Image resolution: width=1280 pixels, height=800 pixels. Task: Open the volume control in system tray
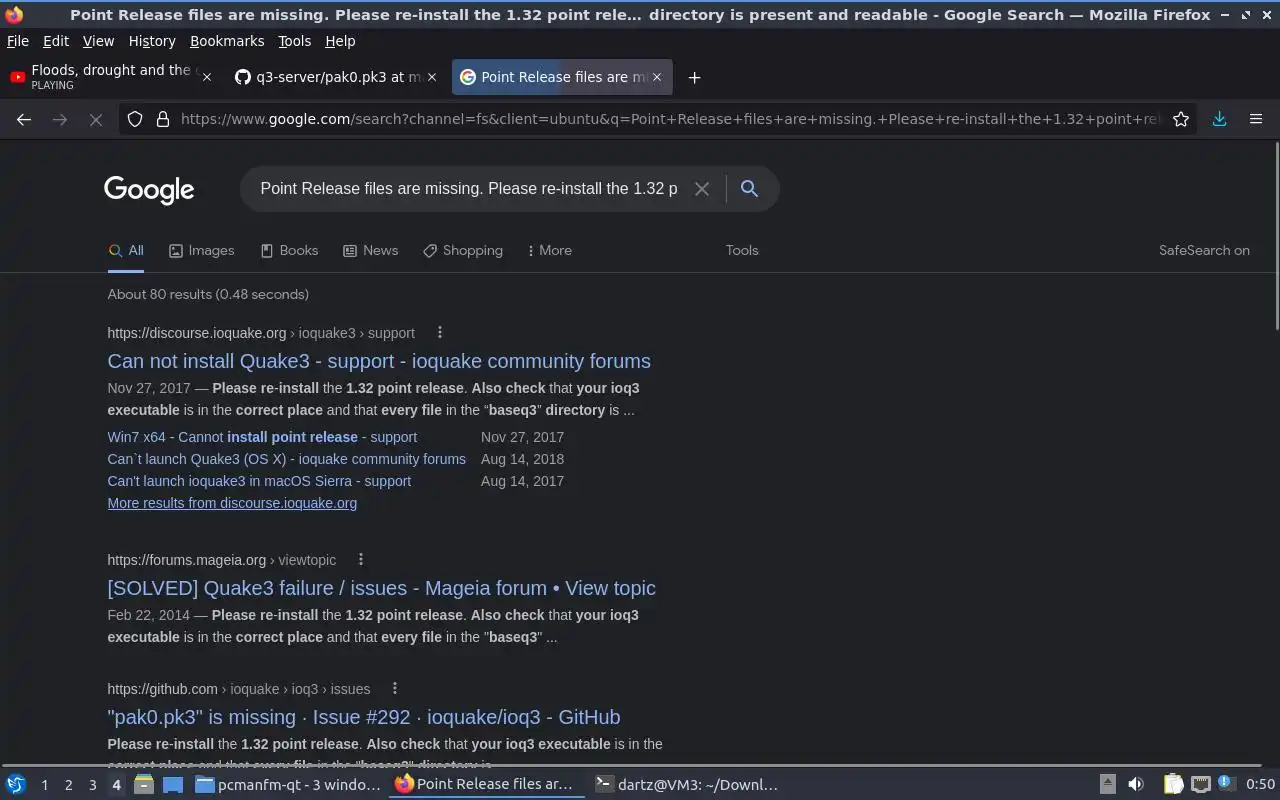[1136, 784]
